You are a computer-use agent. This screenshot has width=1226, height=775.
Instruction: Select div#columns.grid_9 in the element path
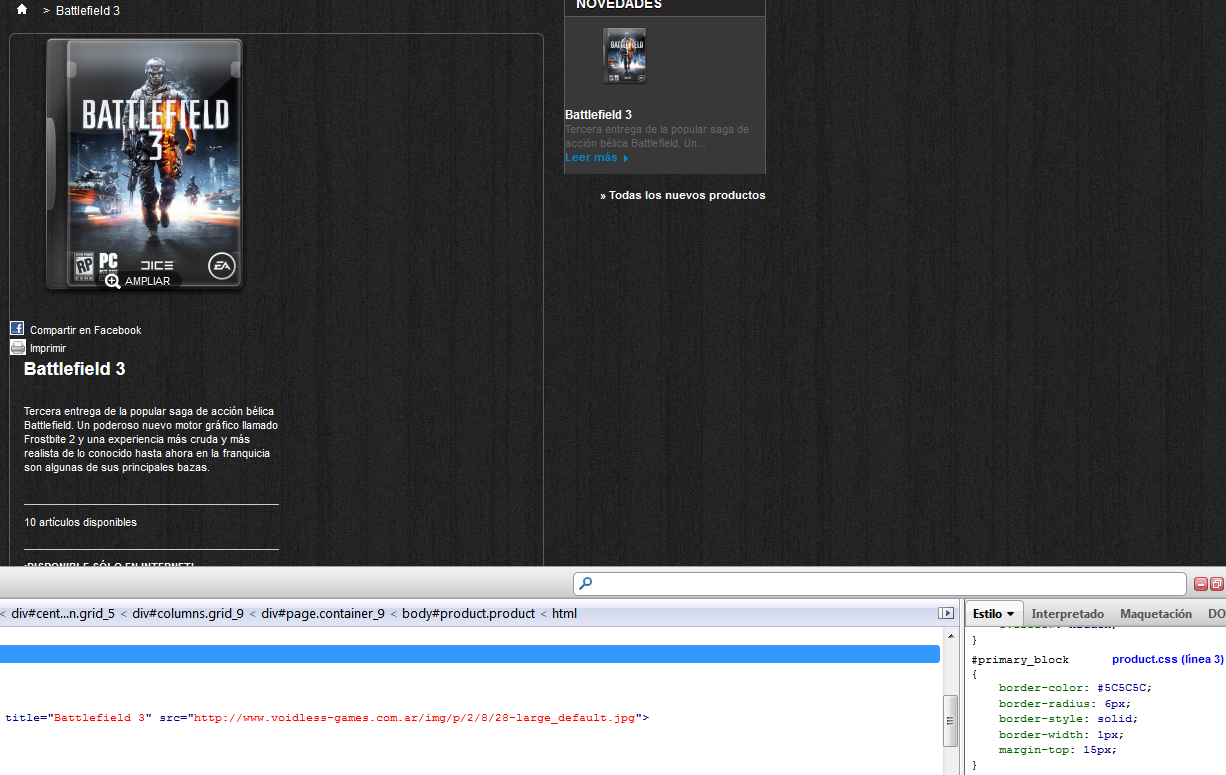click(x=188, y=614)
